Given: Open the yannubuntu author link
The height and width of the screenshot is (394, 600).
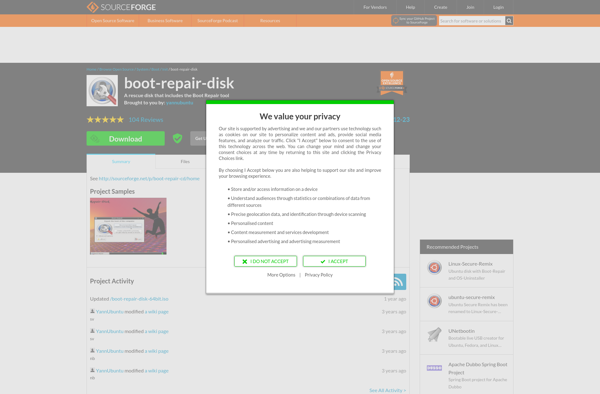Looking at the screenshot, I should coord(180,103).
